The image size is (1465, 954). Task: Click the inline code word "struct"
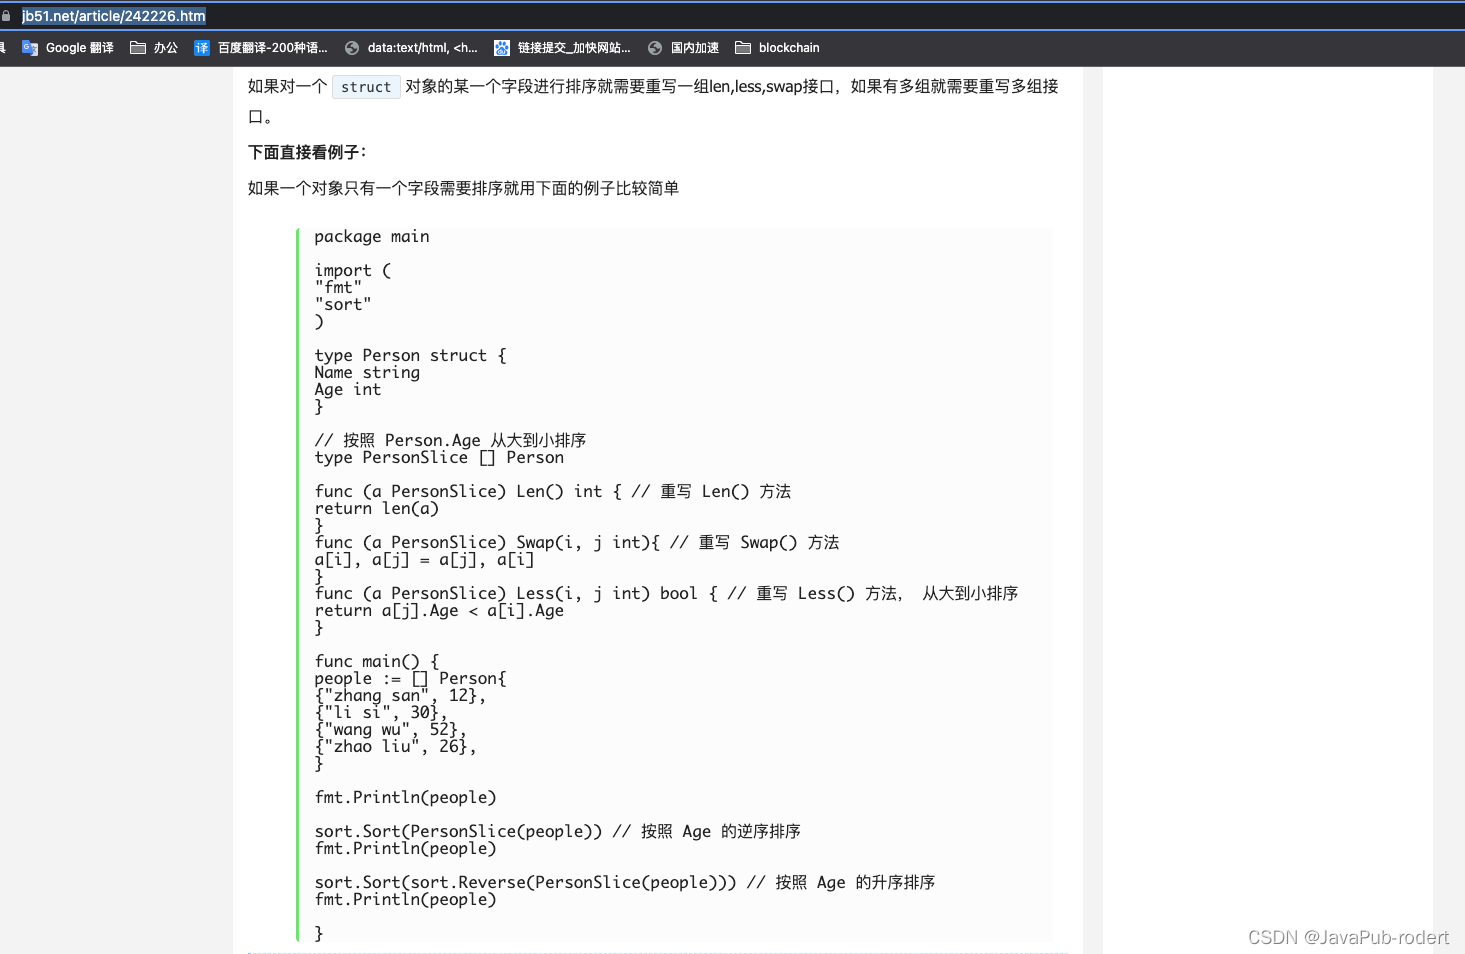[x=366, y=87]
